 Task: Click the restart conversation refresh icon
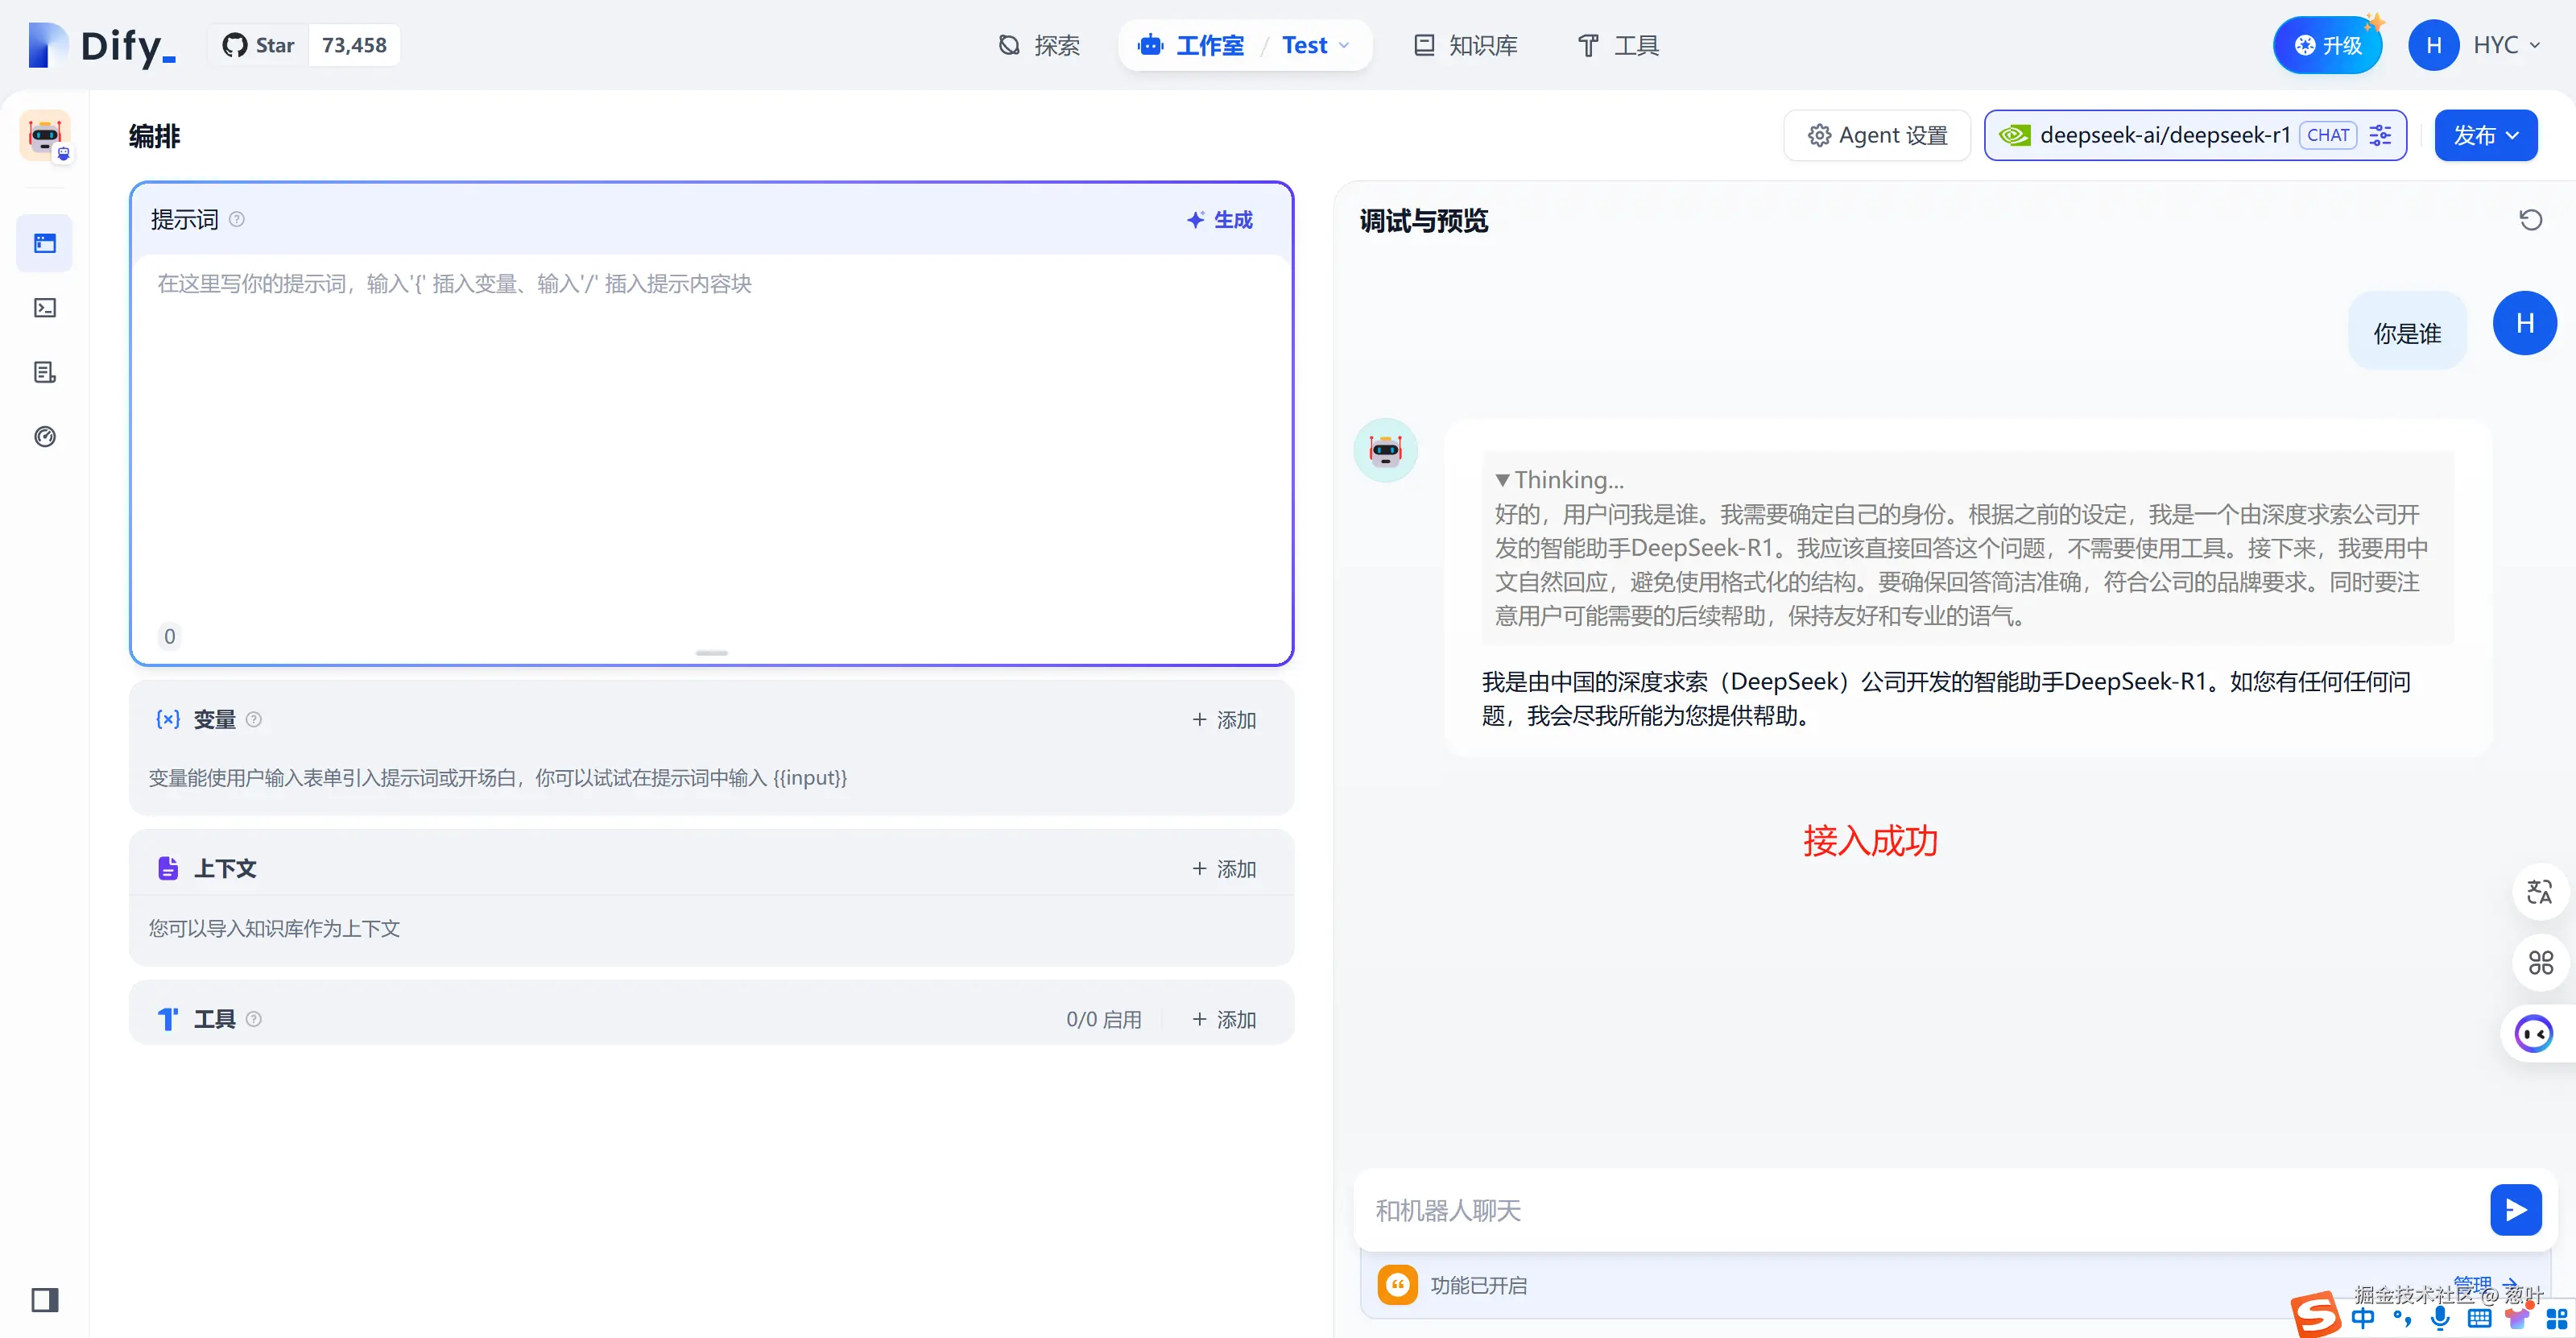(x=2530, y=220)
